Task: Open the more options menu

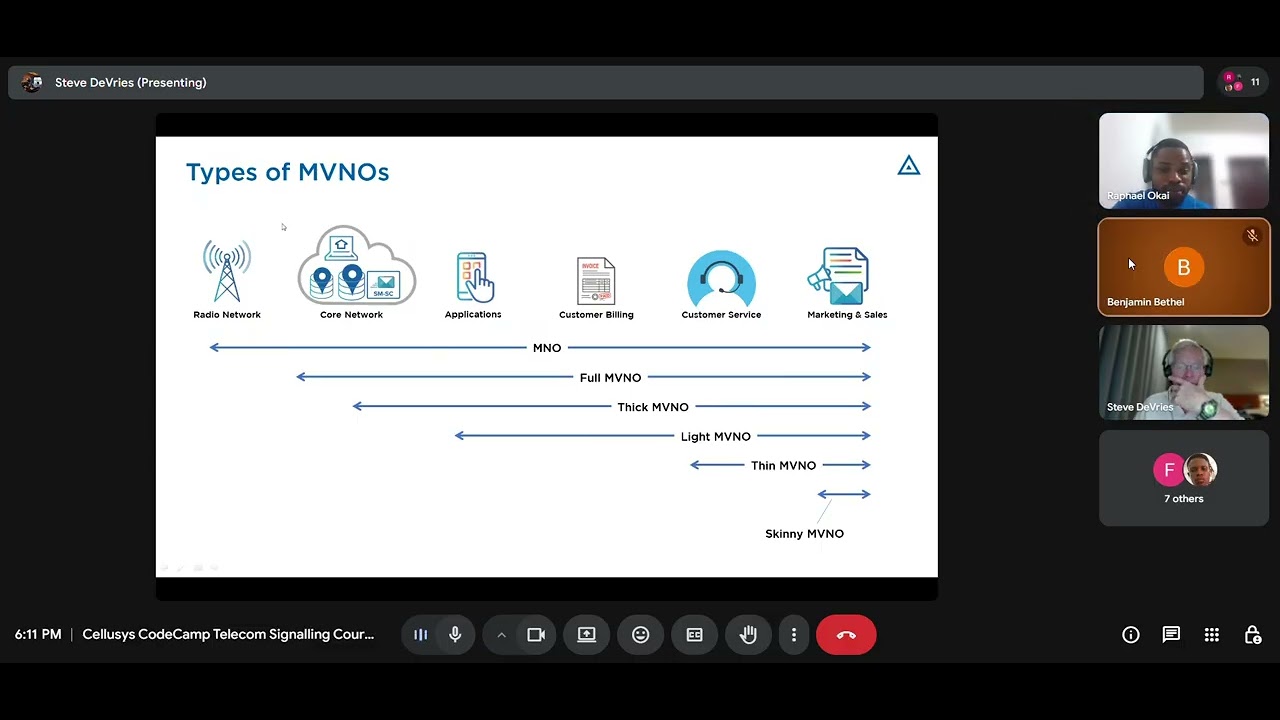Action: pos(794,635)
